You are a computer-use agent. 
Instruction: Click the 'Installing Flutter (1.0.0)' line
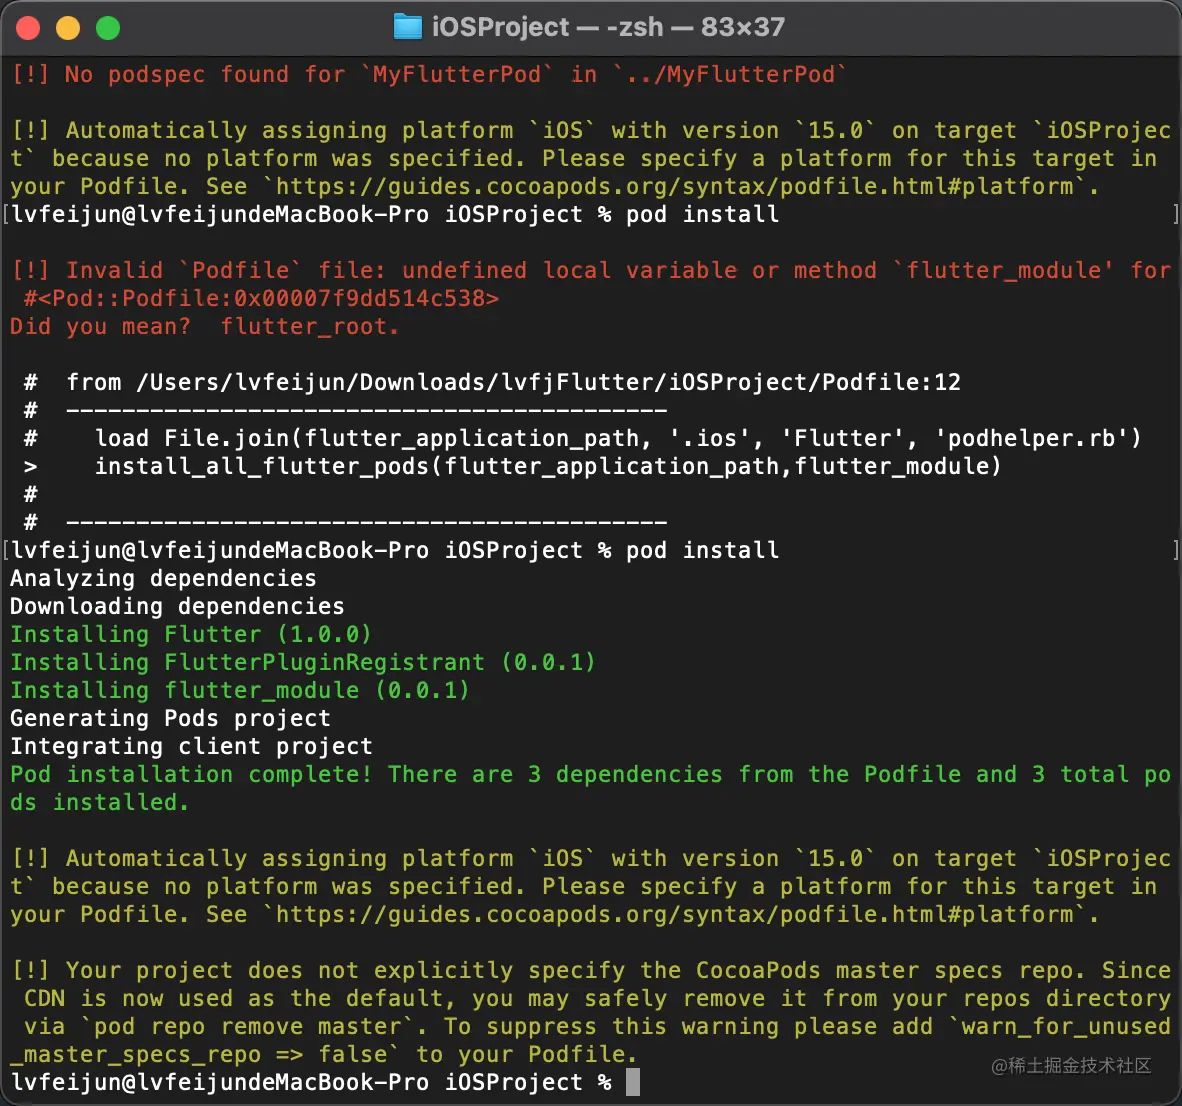click(191, 634)
